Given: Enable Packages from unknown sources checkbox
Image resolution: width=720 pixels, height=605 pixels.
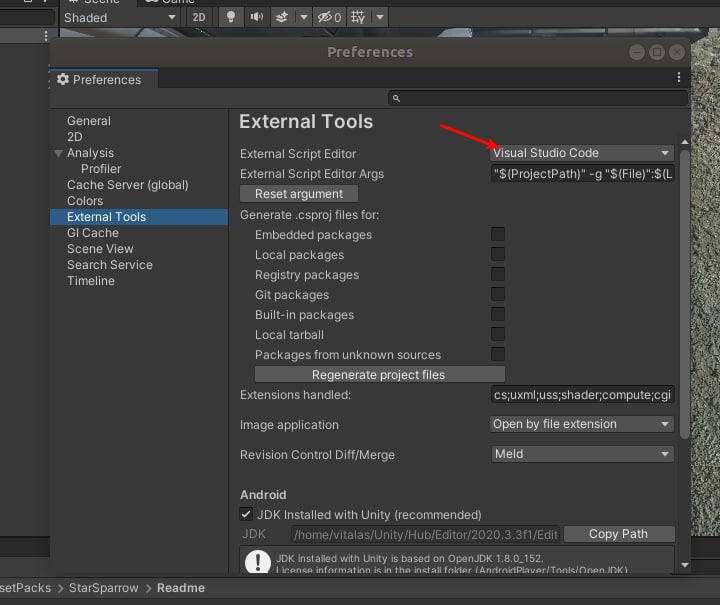Looking at the screenshot, I should click(498, 354).
